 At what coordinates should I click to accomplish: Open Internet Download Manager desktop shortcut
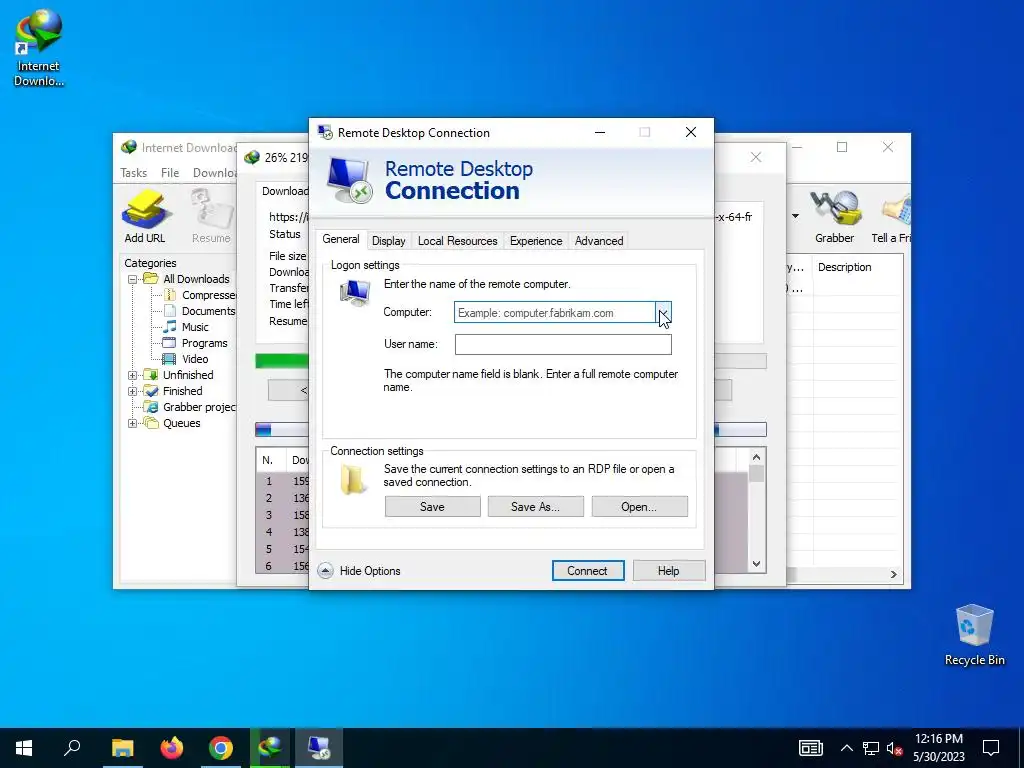(x=39, y=48)
